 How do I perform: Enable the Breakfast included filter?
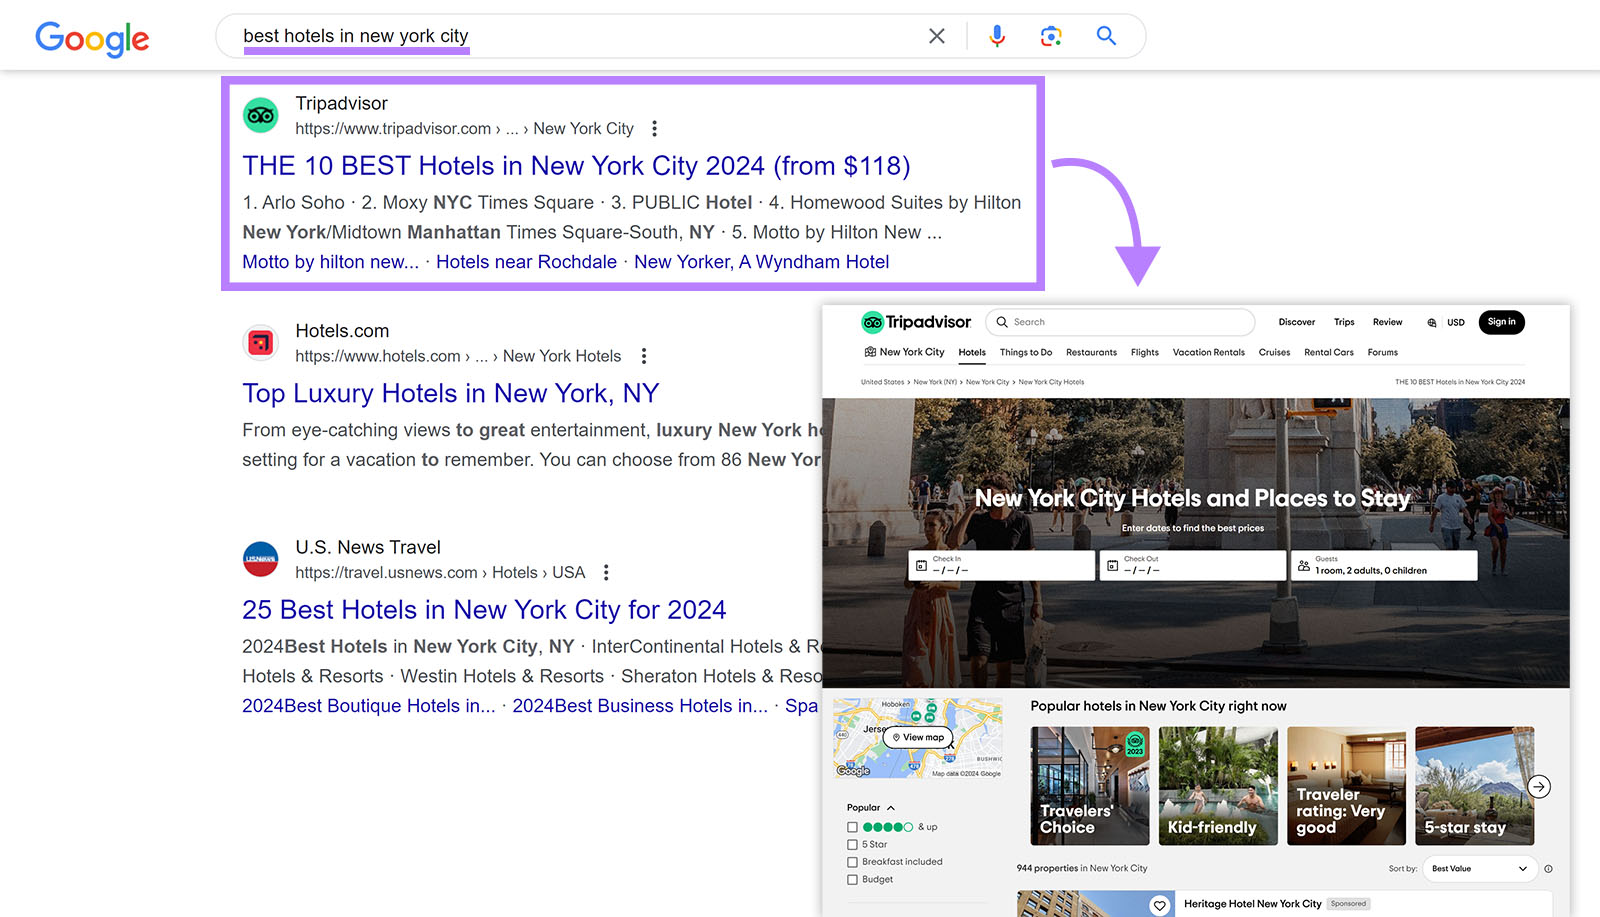coord(852,861)
